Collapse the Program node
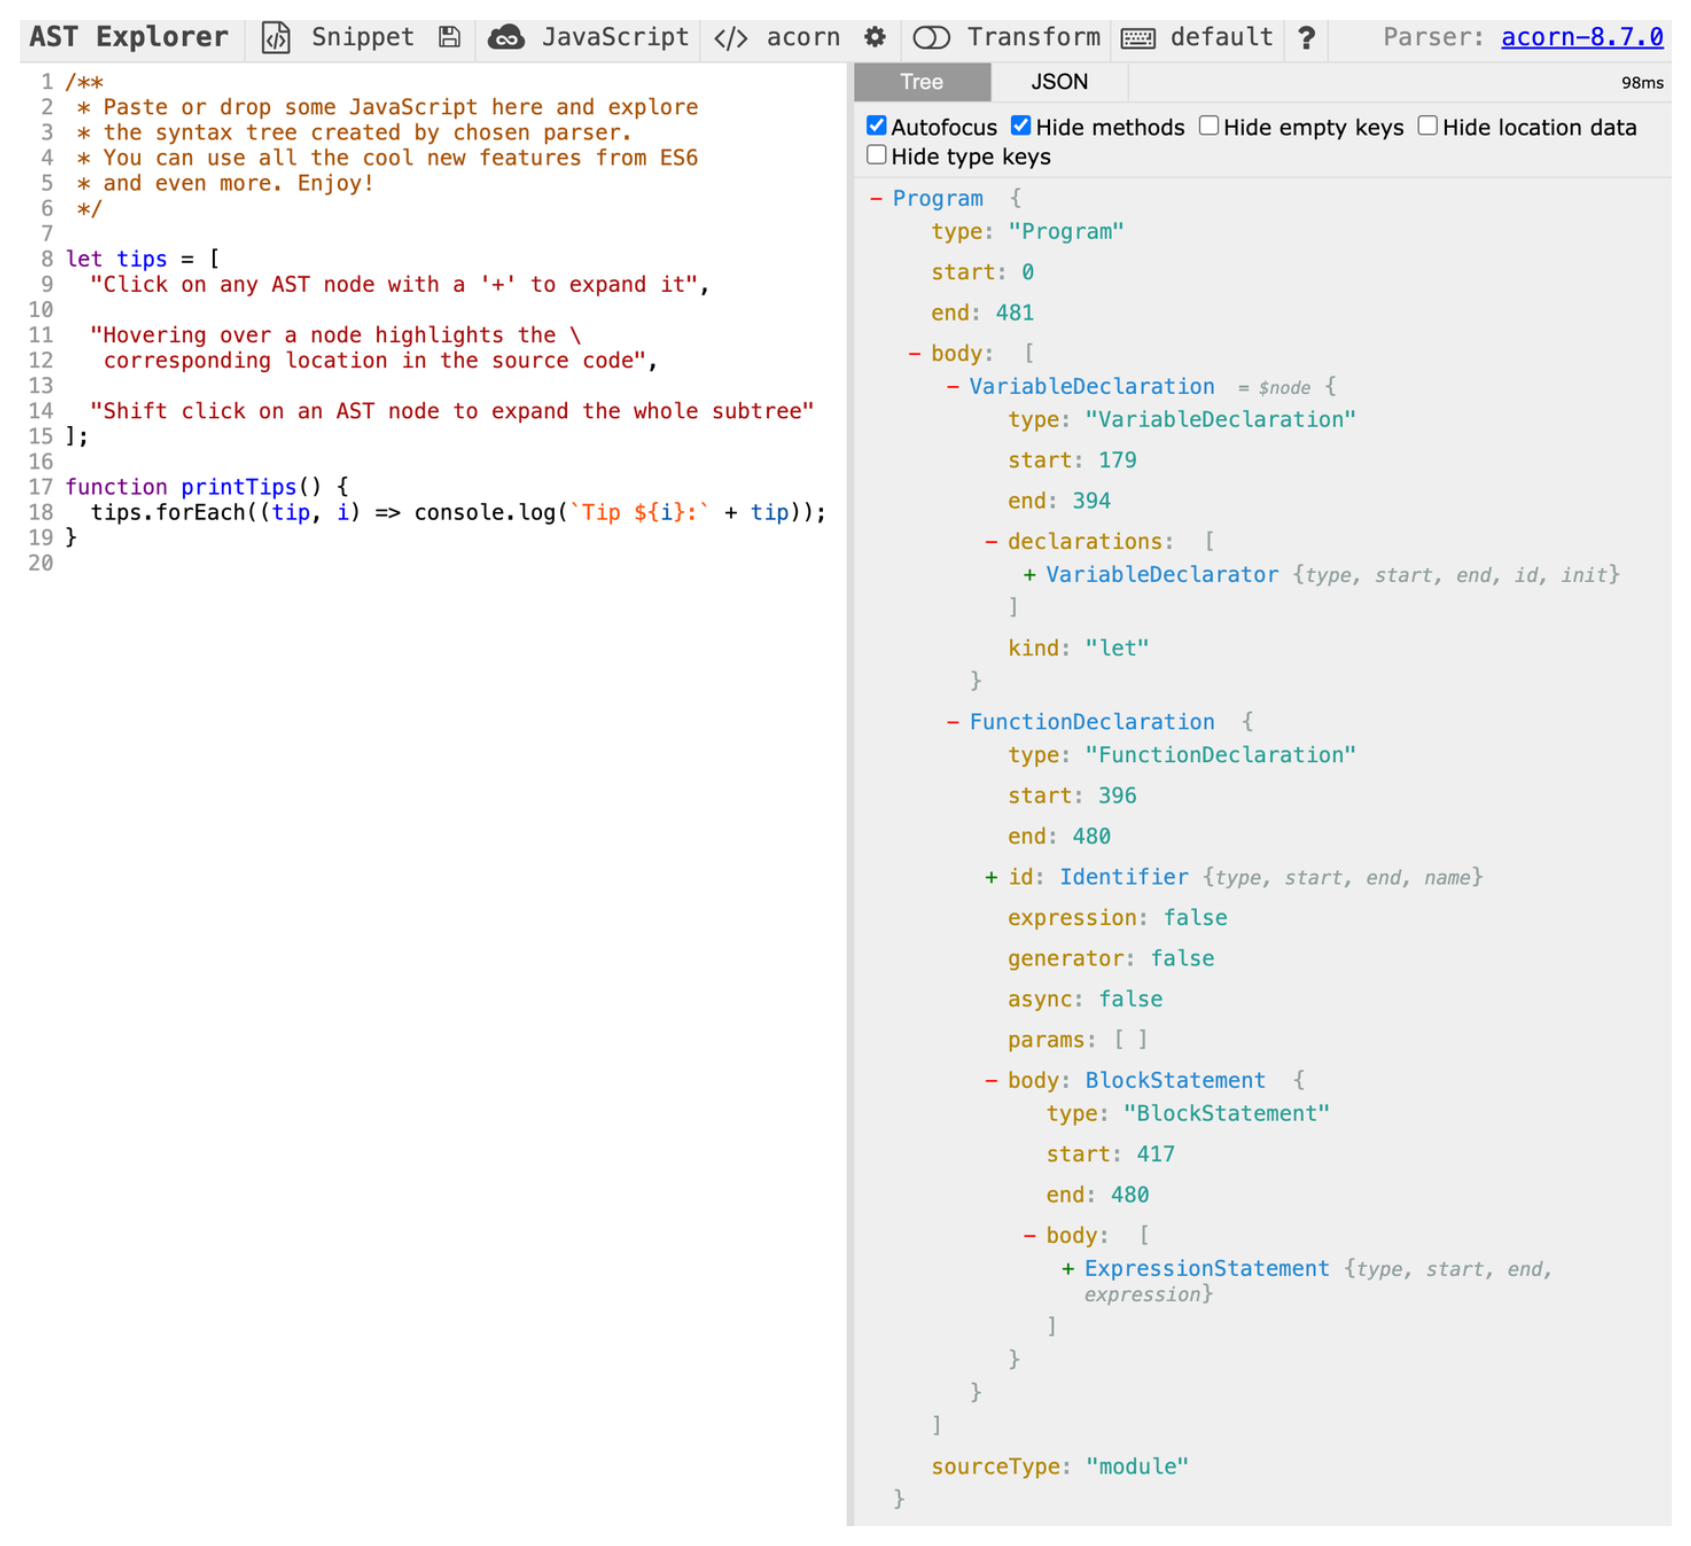Screen dimensions: 1691x1546 click(x=876, y=198)
